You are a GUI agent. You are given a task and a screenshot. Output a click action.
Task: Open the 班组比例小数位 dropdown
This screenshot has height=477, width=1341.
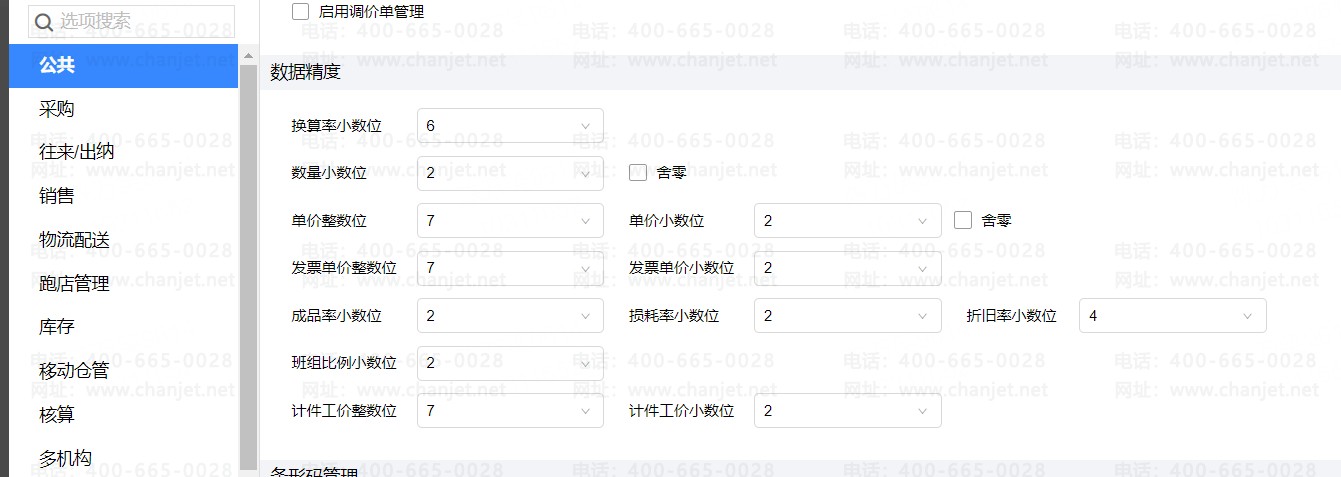tap(510, 363)
